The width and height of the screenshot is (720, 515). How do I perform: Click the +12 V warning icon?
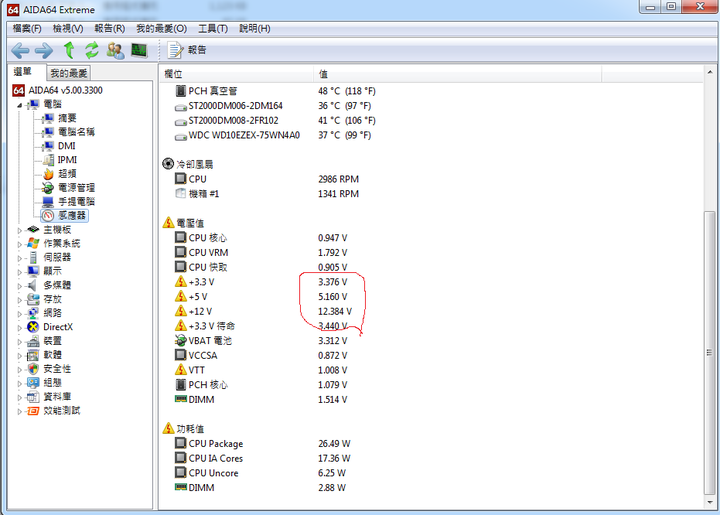[181, 311]
